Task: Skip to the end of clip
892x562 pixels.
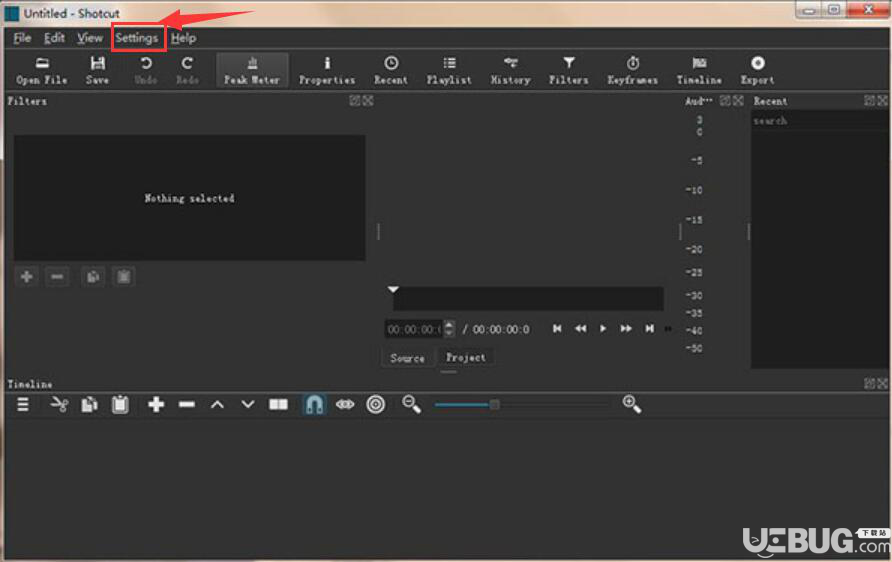Action: 649,329
